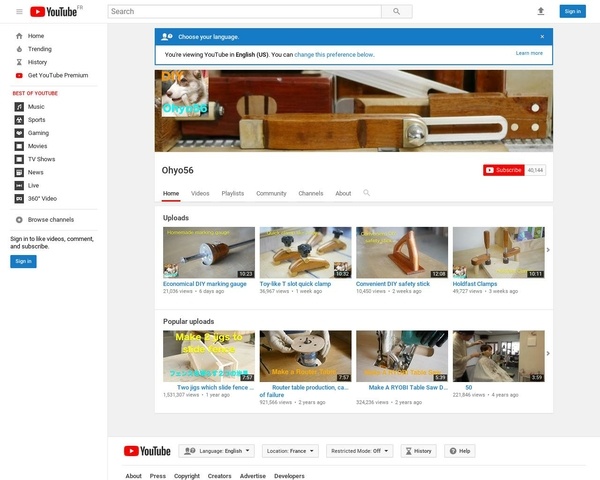The height and width of the screenshot is (480, 600).
Task: Click the Trending flame icon
Action: point(19,49)
